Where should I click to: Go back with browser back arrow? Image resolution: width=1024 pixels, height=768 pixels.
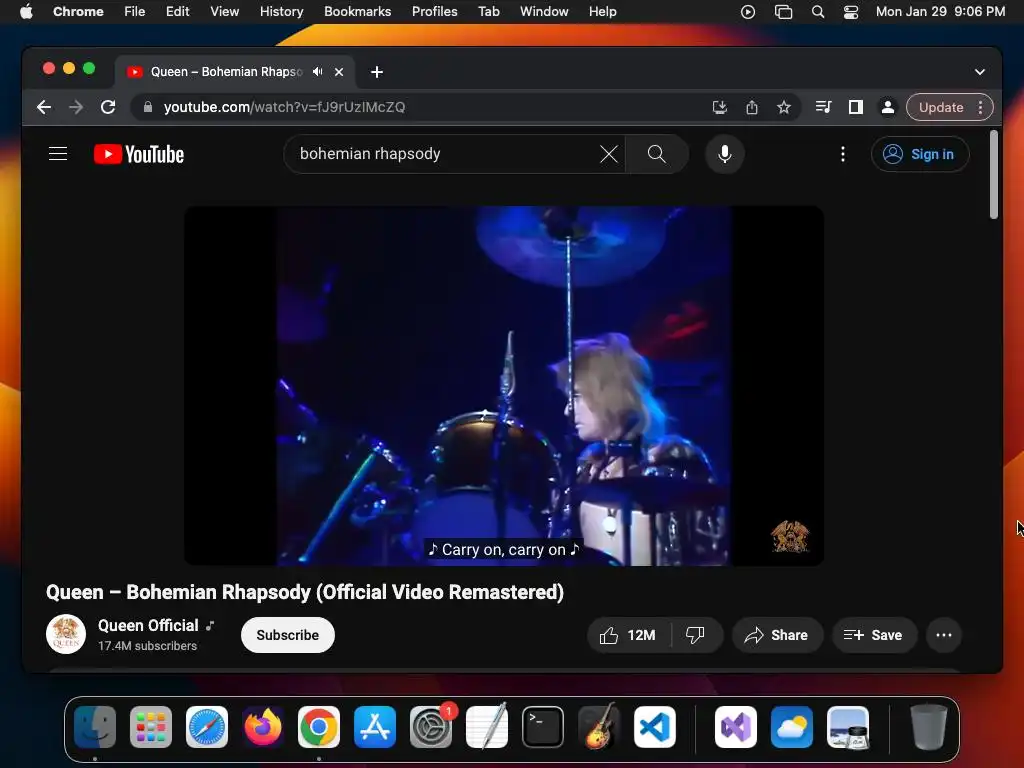[x=44, y=107]
